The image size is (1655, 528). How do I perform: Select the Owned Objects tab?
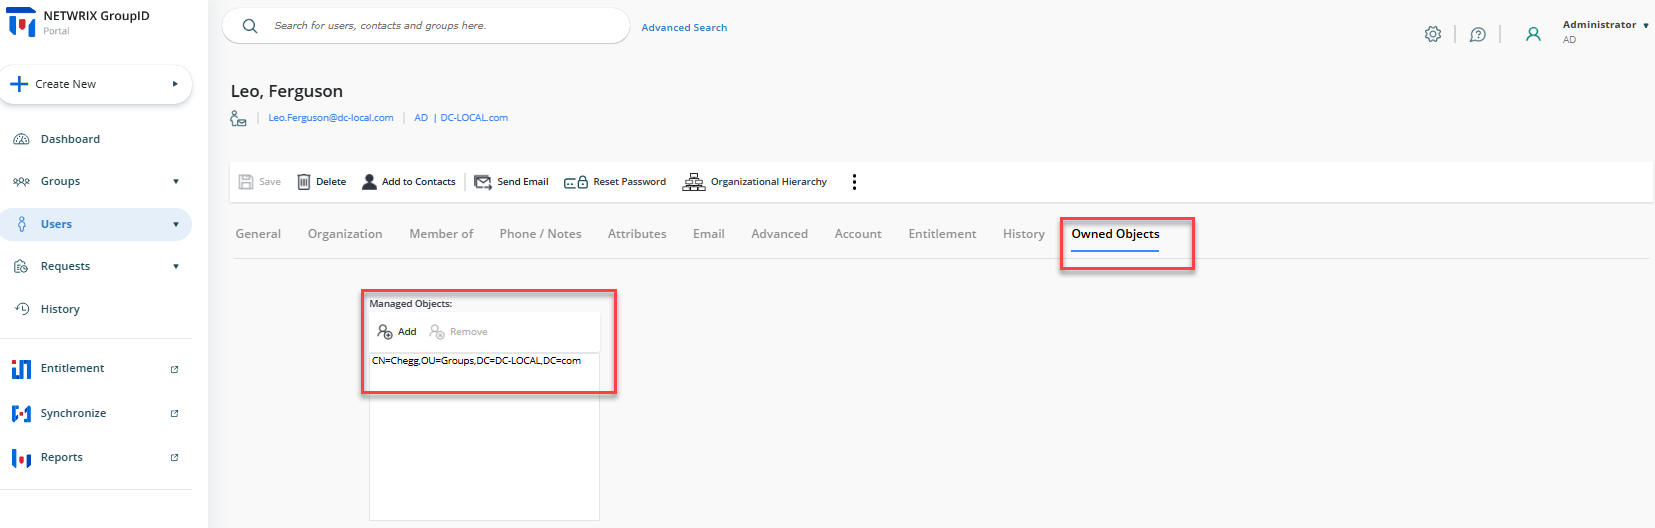(x=1115, y=234)
